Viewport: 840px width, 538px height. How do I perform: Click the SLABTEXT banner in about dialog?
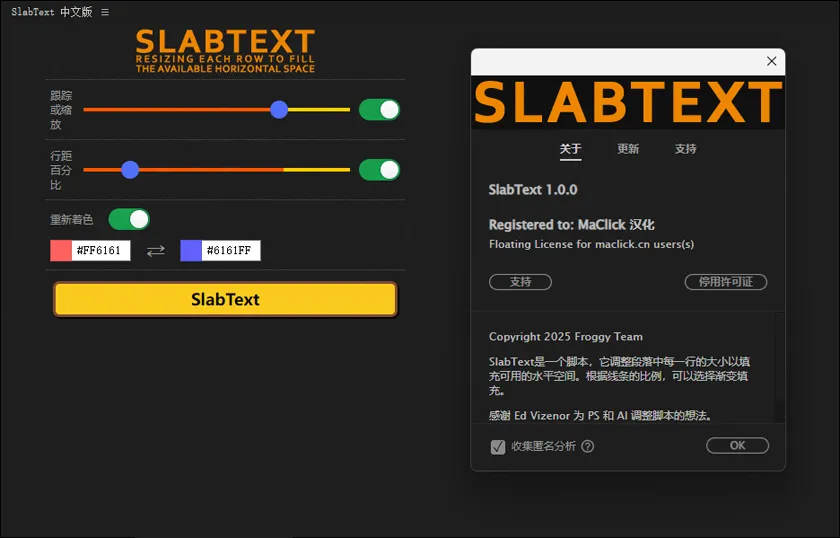tap(627, 103)
